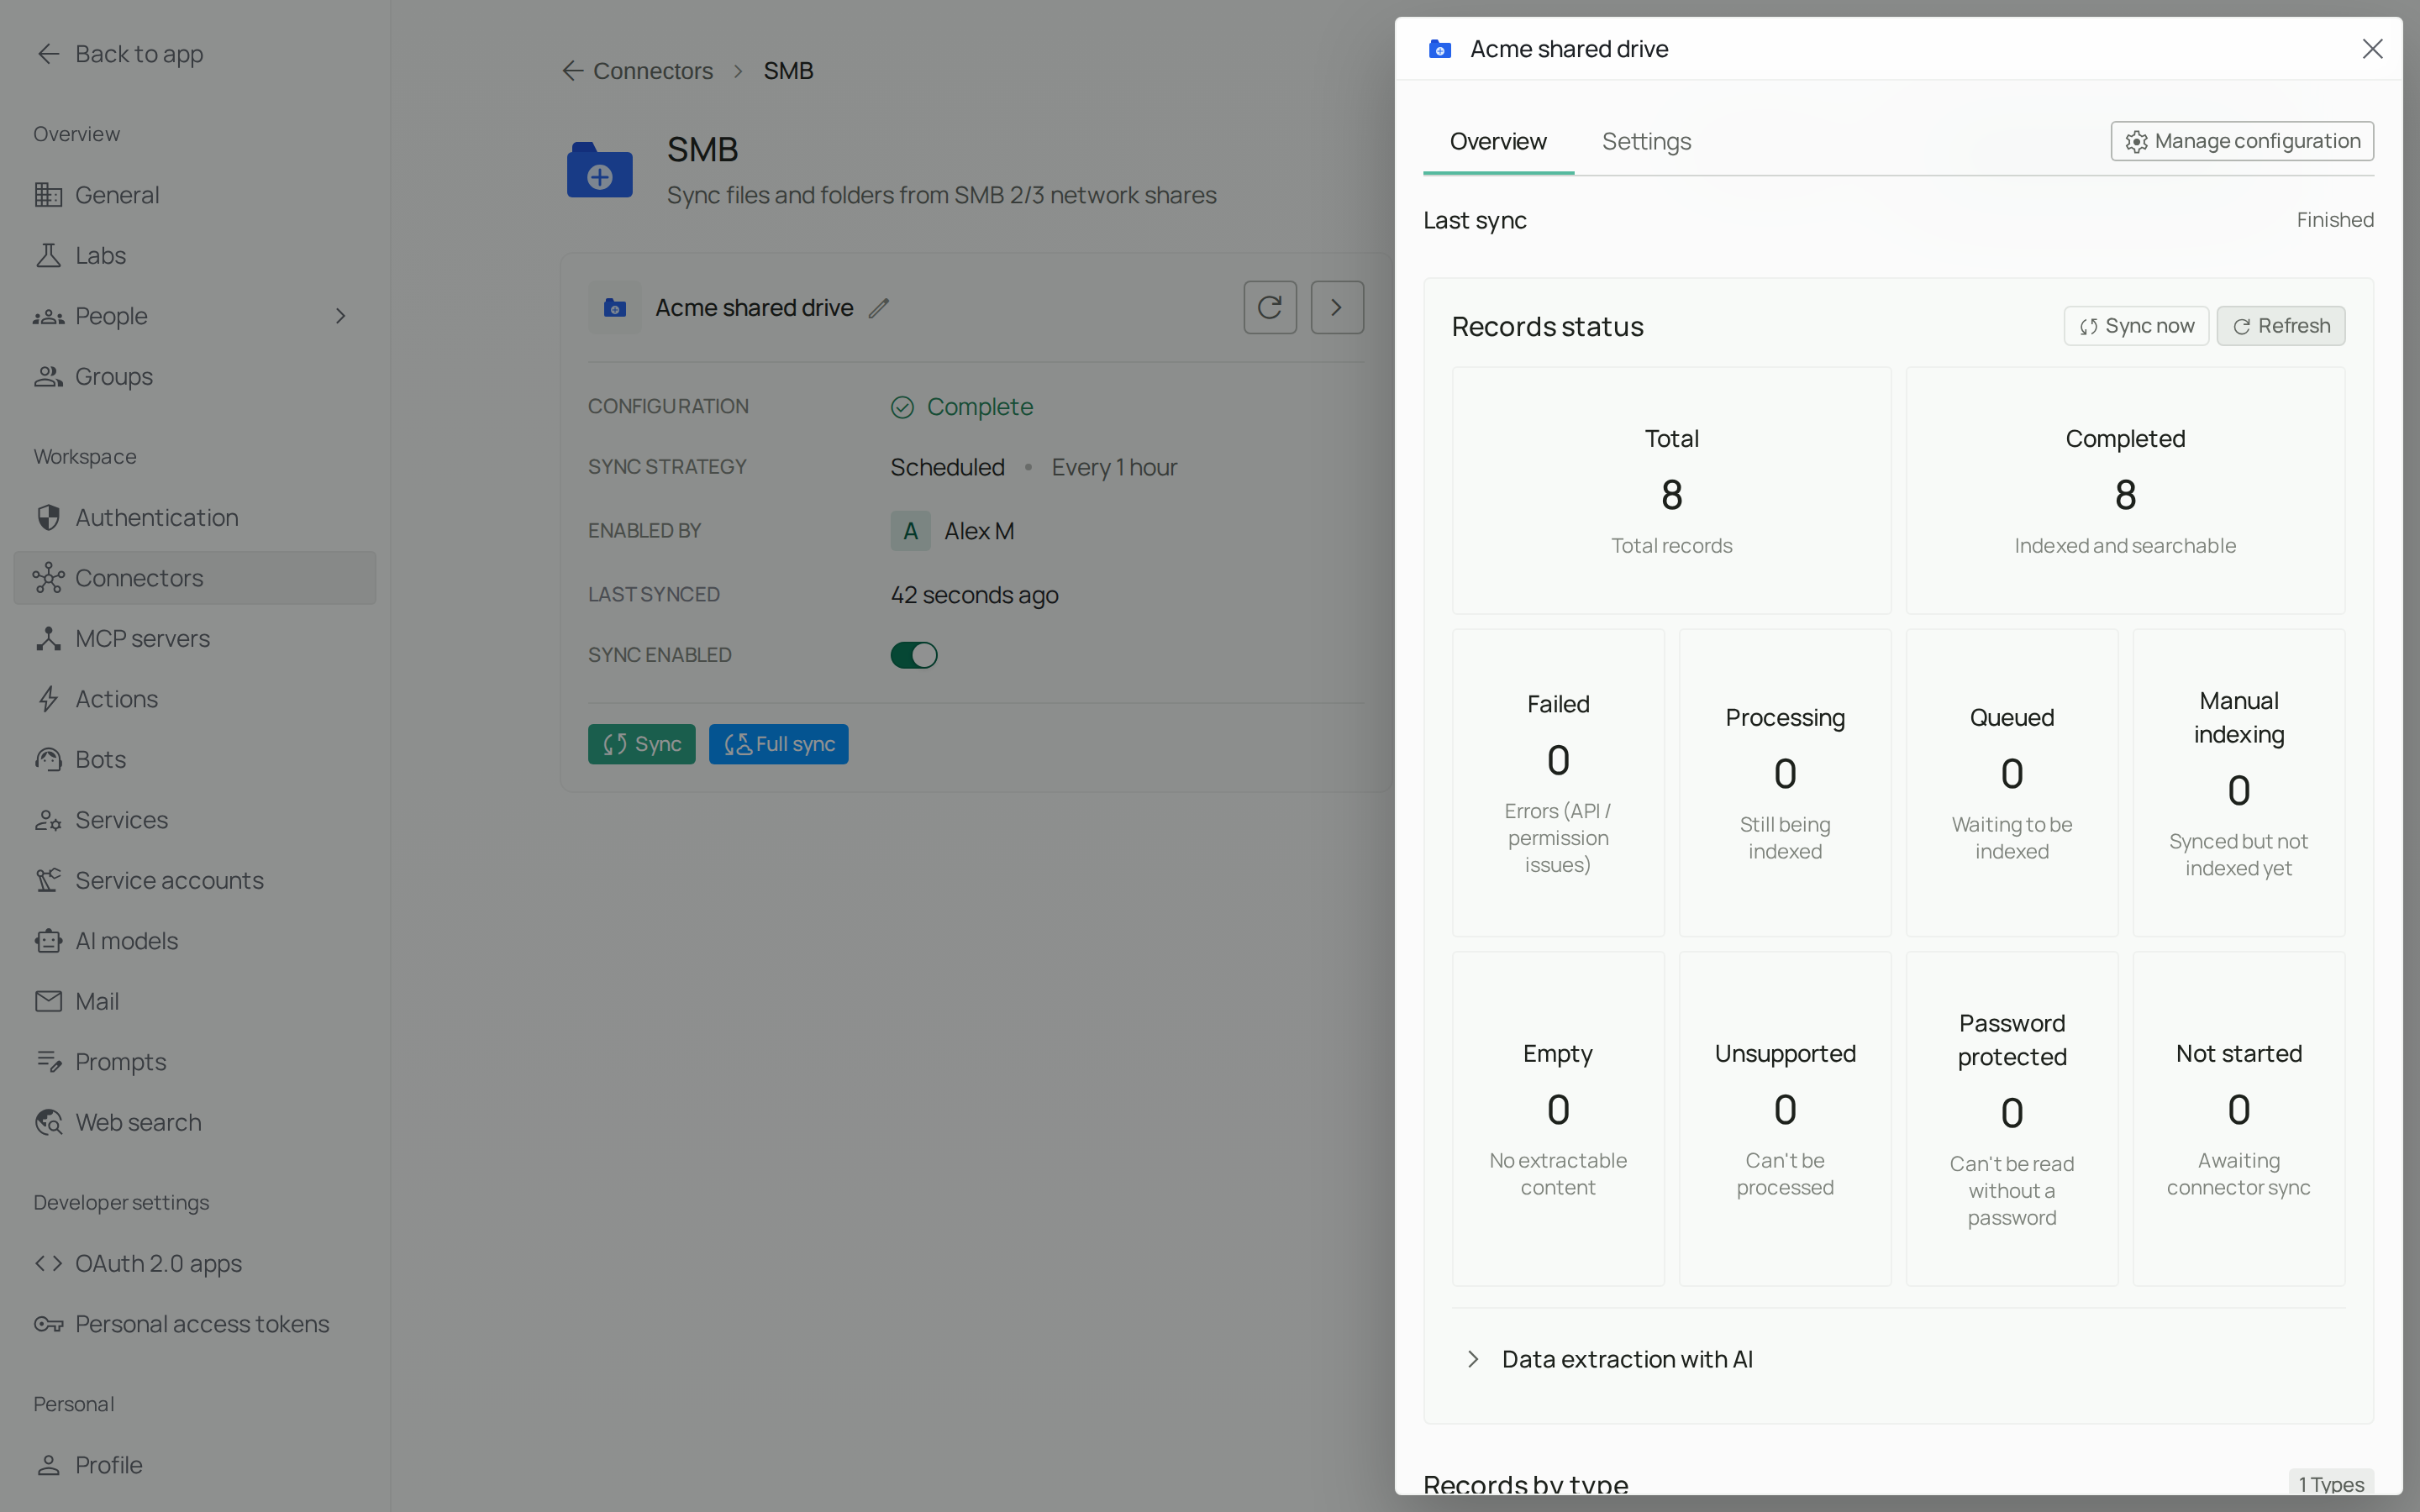The height and width of the screenshot is (1512, 2420).
Task: Click the Refresh button in Records status
Action: tap(2281, 326)
